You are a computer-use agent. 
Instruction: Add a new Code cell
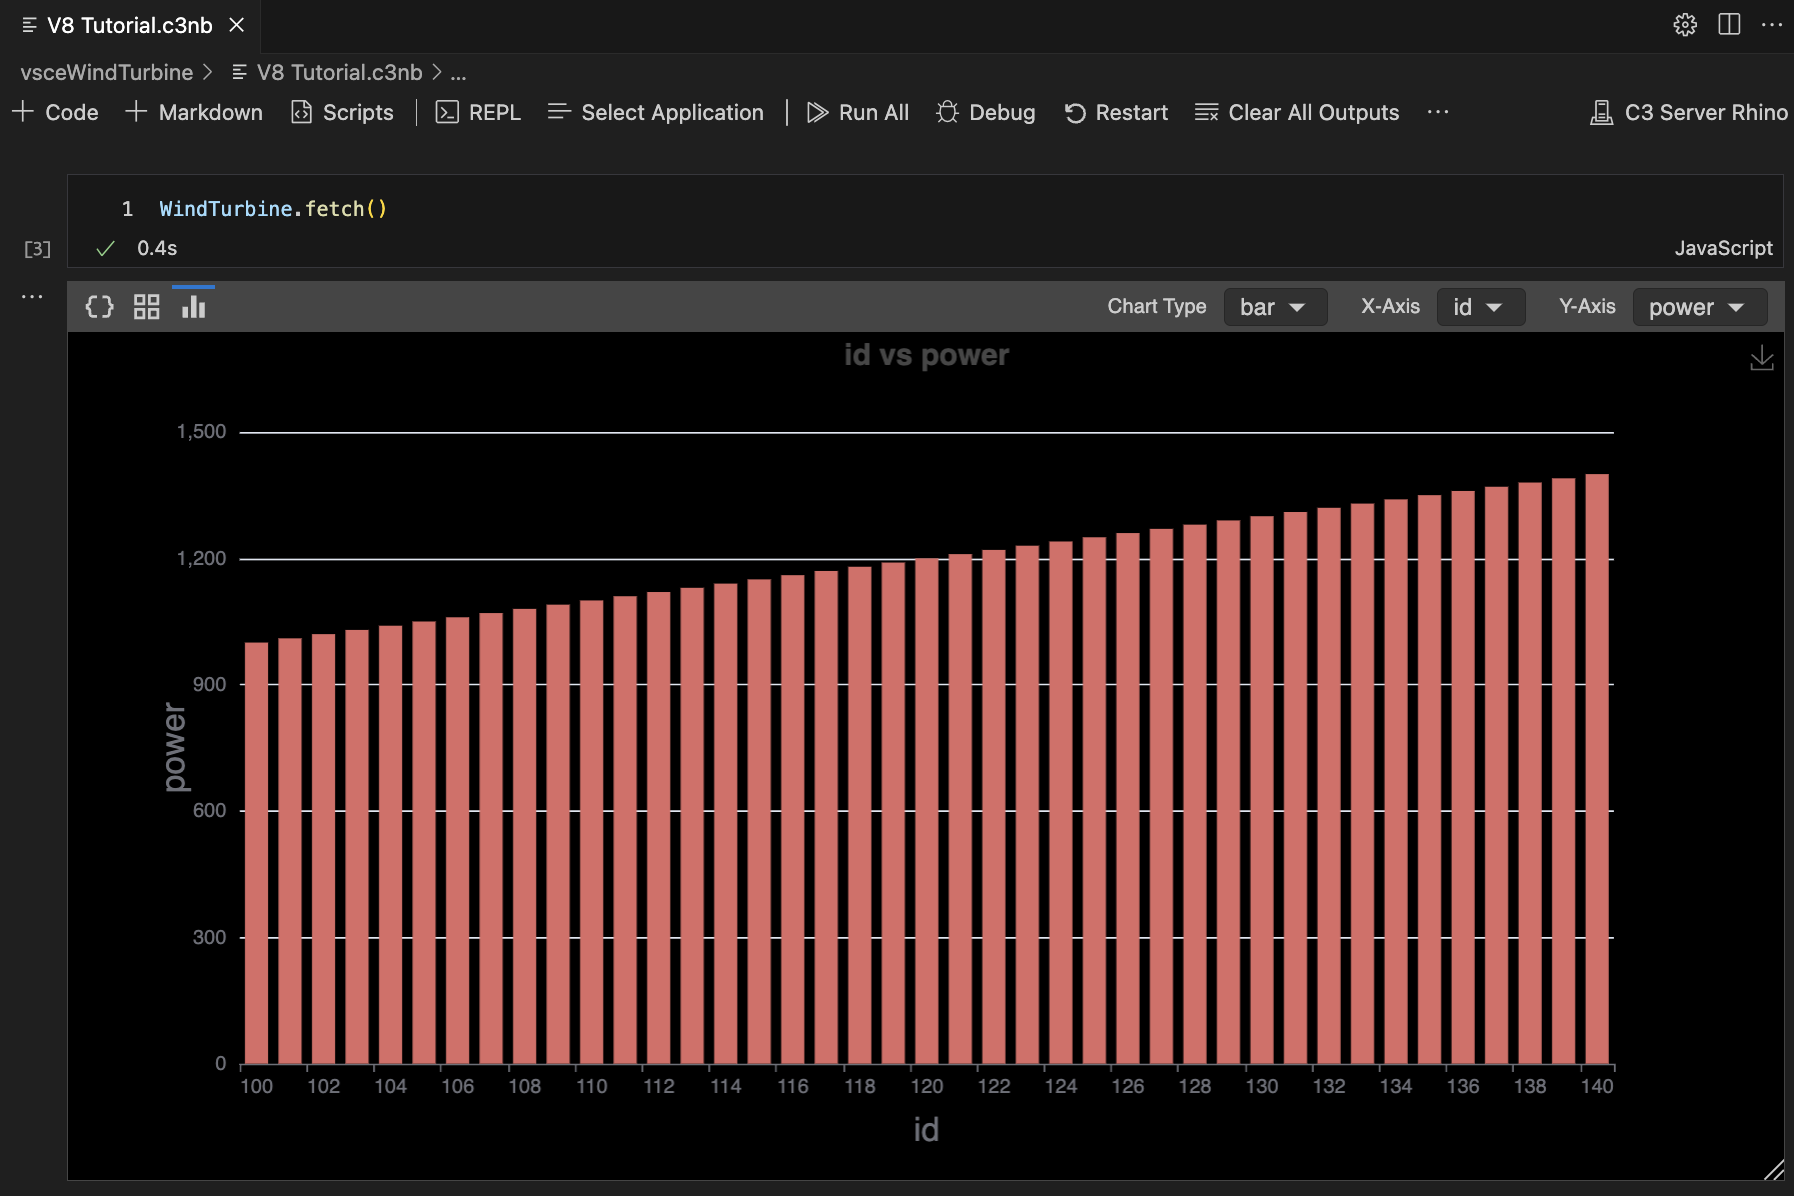click(56, 112)
